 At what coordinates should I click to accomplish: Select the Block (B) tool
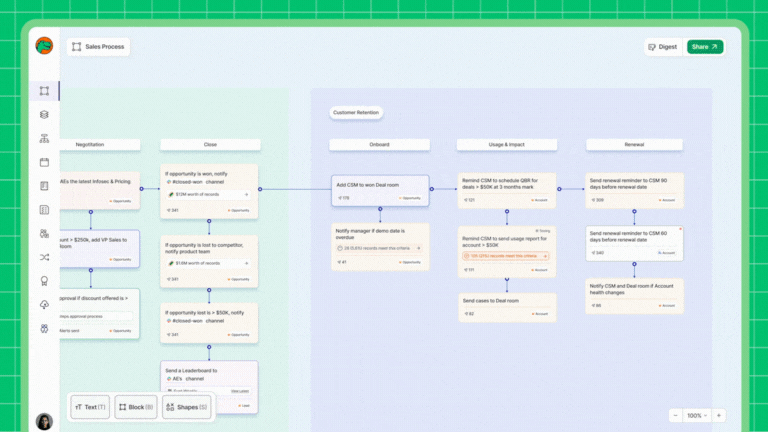pyautogui.click(x=135, y=407)
